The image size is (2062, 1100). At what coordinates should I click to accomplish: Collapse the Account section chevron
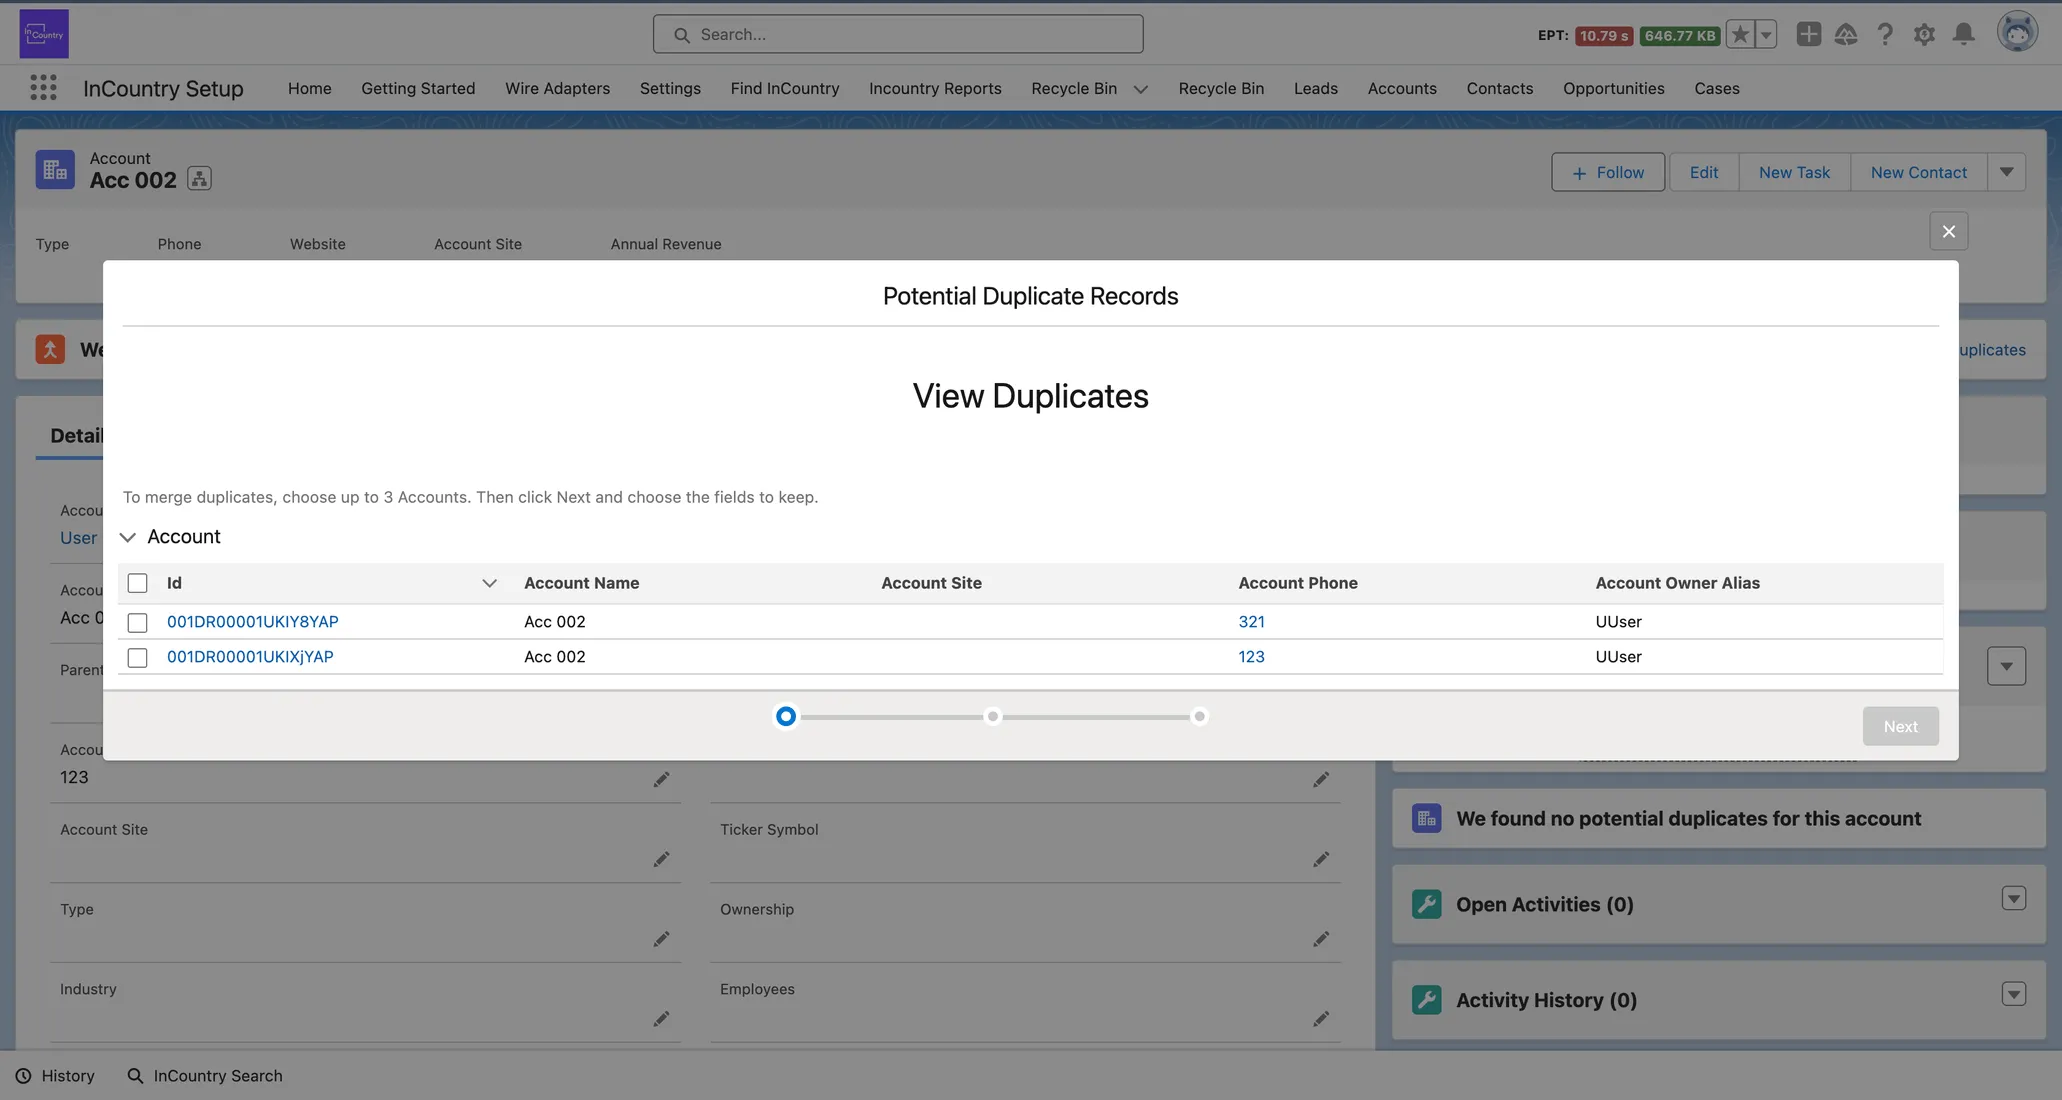point(128,537)
